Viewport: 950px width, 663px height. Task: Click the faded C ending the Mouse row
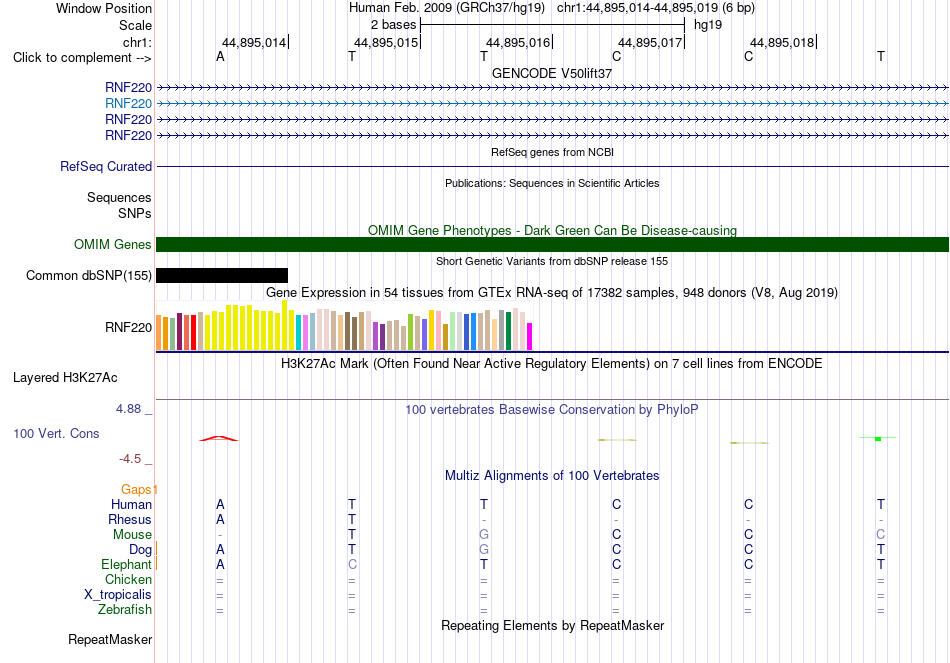pos(880,535)
